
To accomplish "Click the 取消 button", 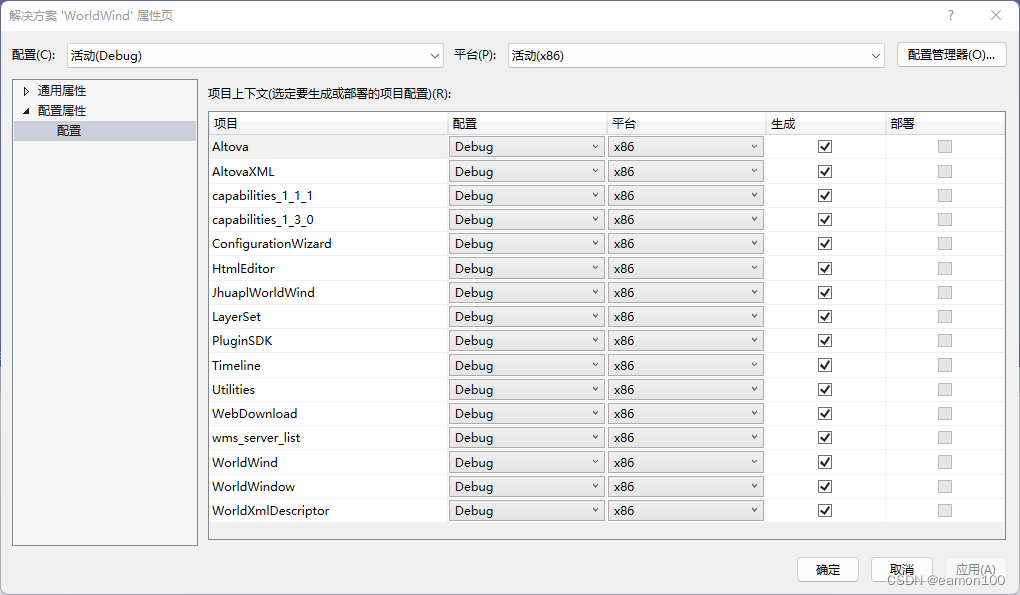I will tap(902, 568).
